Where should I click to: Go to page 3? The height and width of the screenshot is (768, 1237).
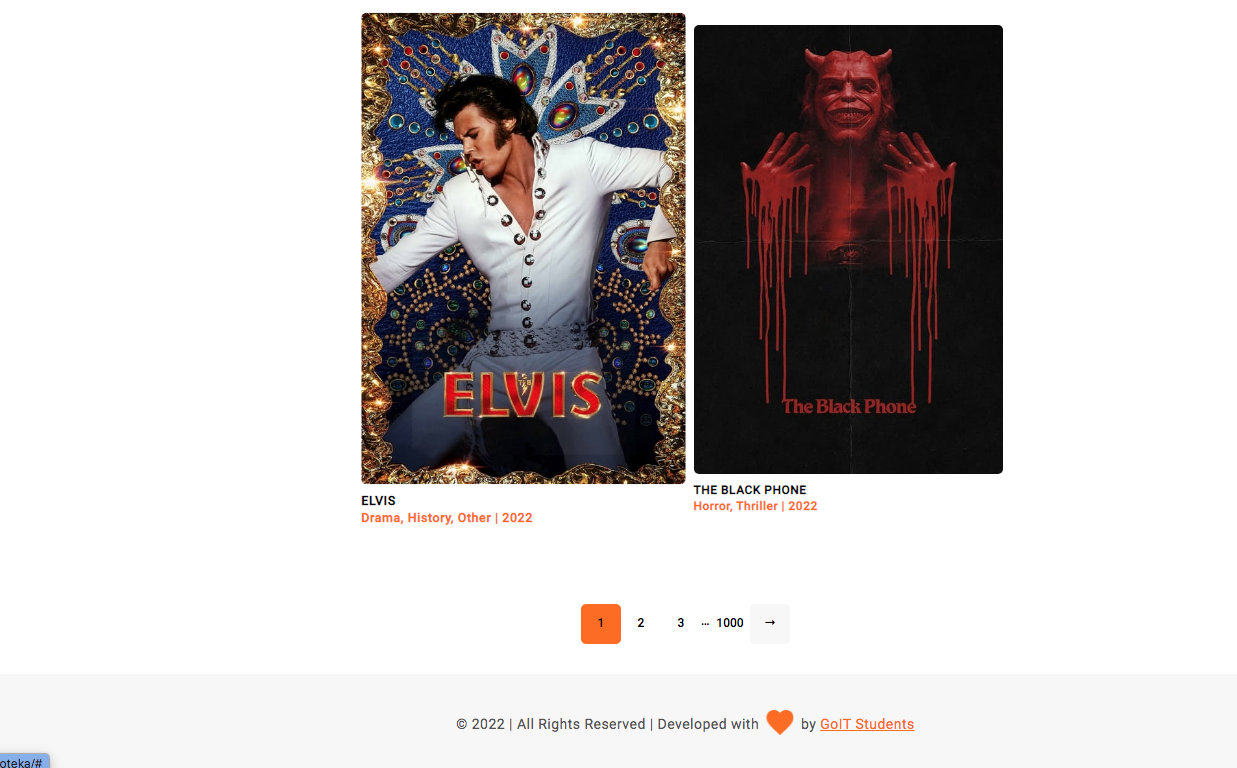tap(681, 624)
